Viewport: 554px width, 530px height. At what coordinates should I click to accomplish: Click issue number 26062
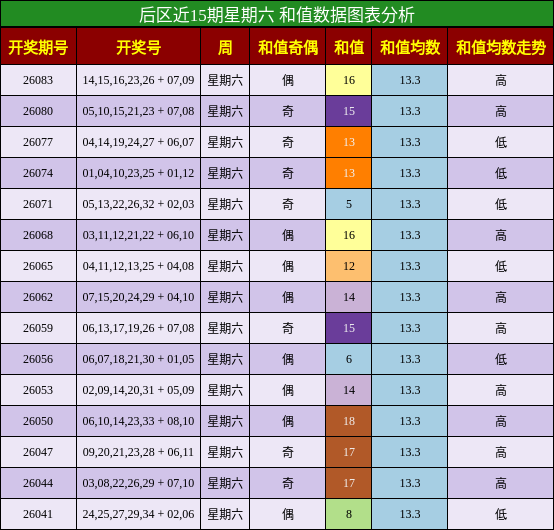click(x=38, y=297)
